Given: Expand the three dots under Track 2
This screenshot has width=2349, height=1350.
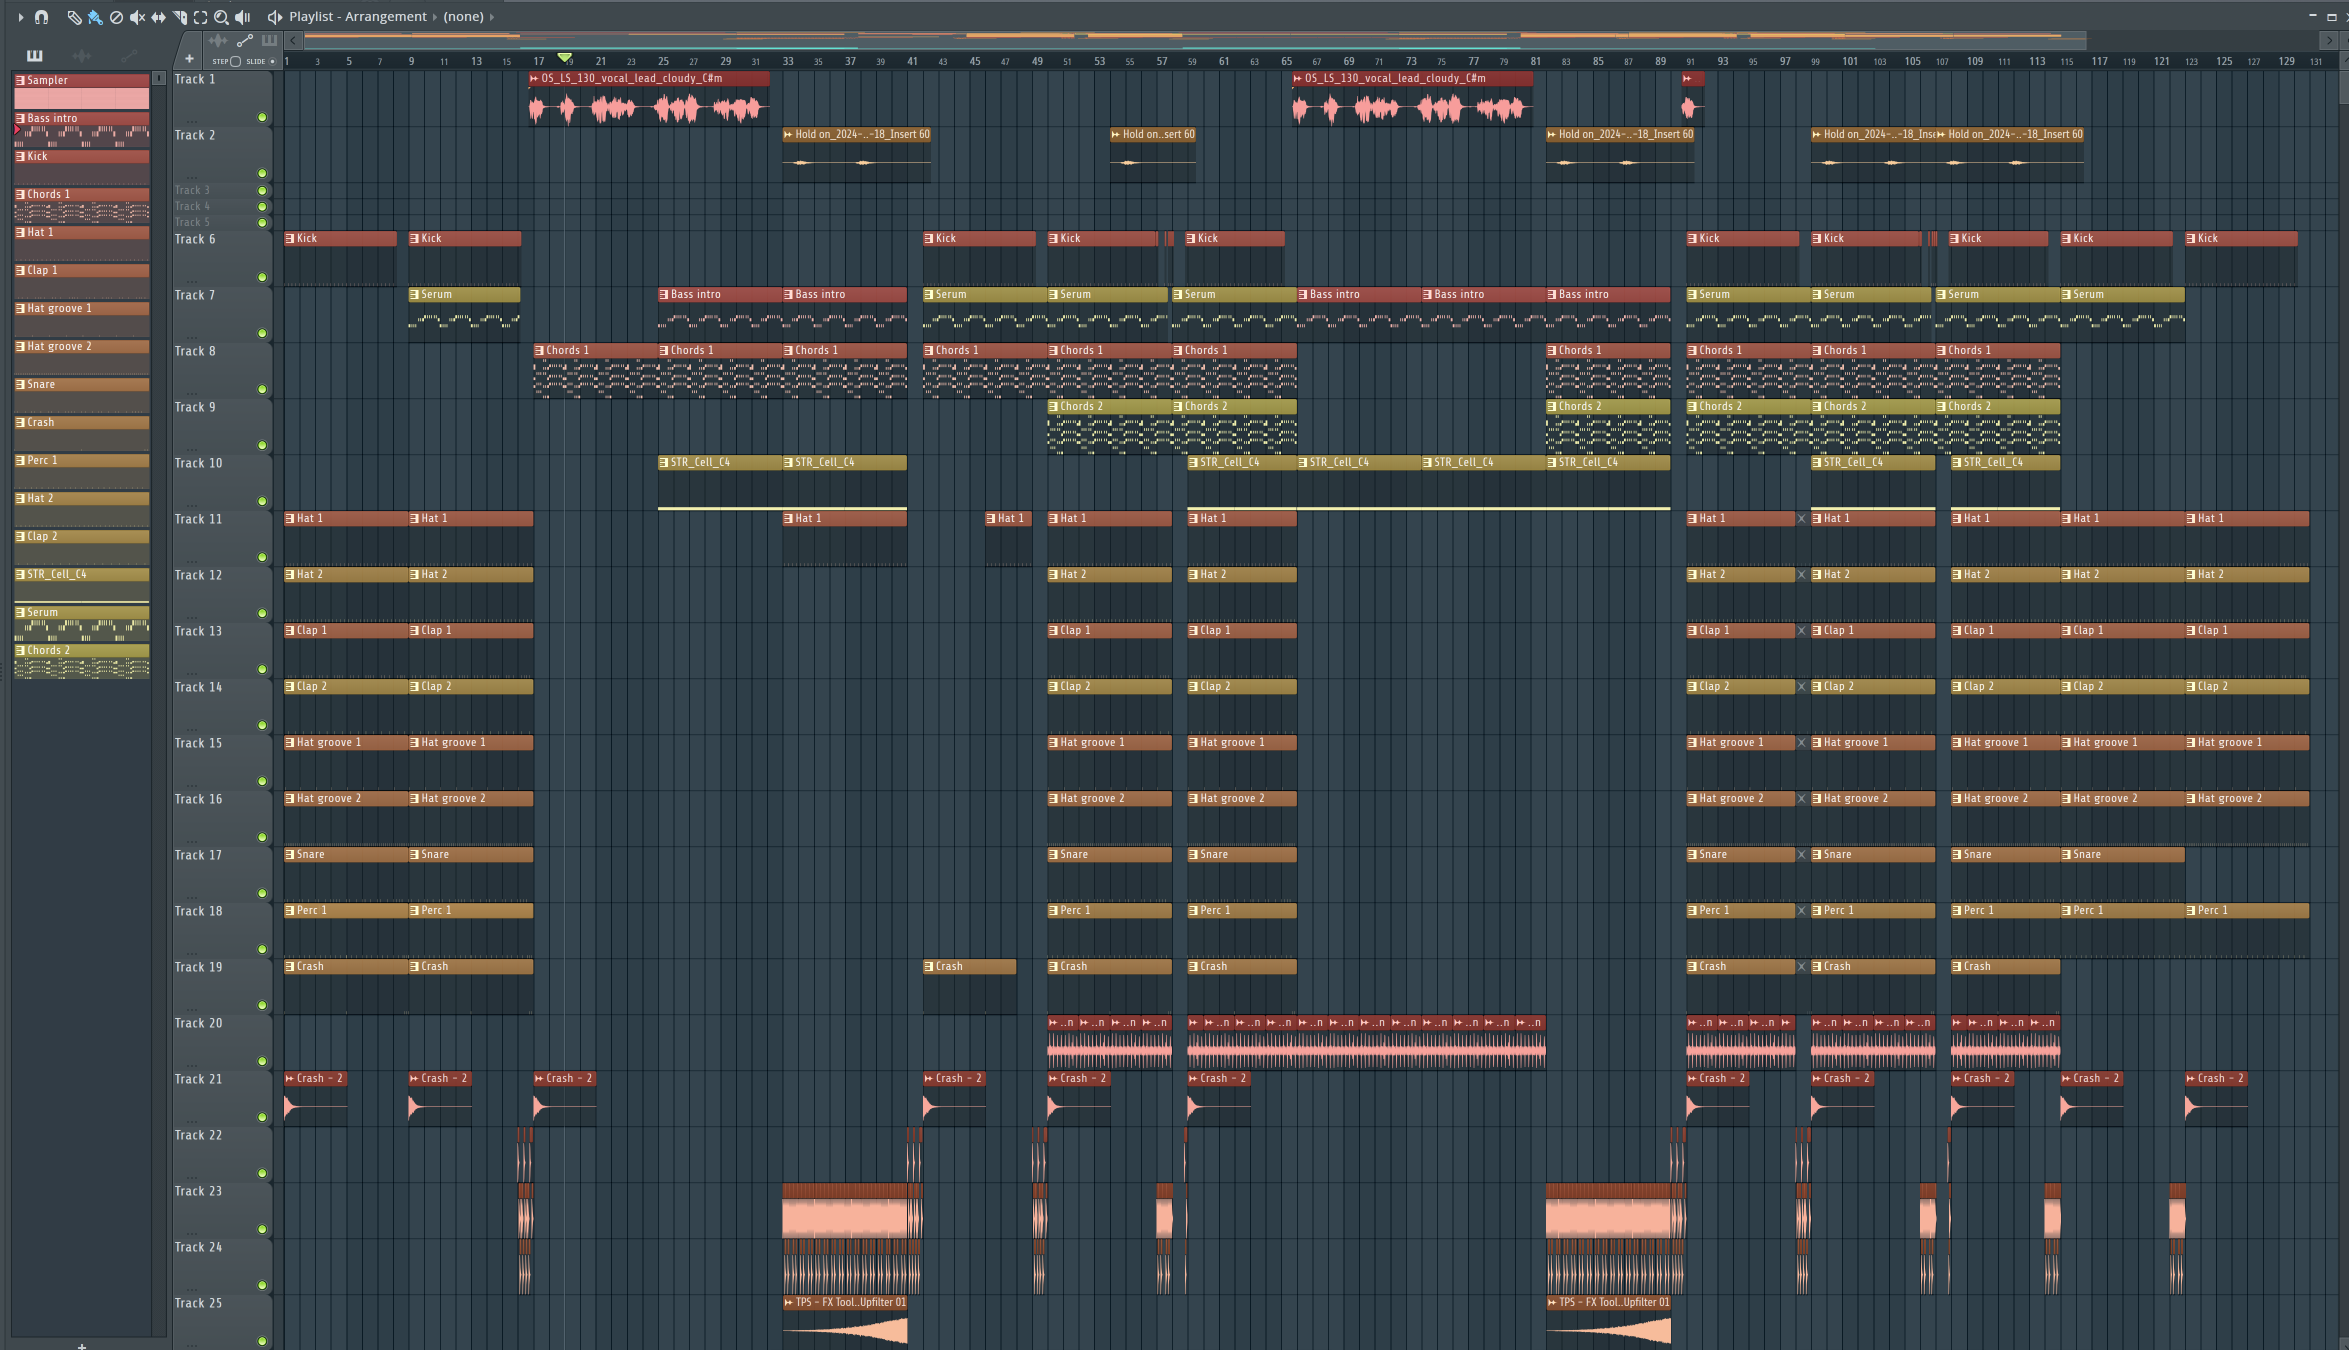Looking at the screenshot, I should tap(192, 176).
